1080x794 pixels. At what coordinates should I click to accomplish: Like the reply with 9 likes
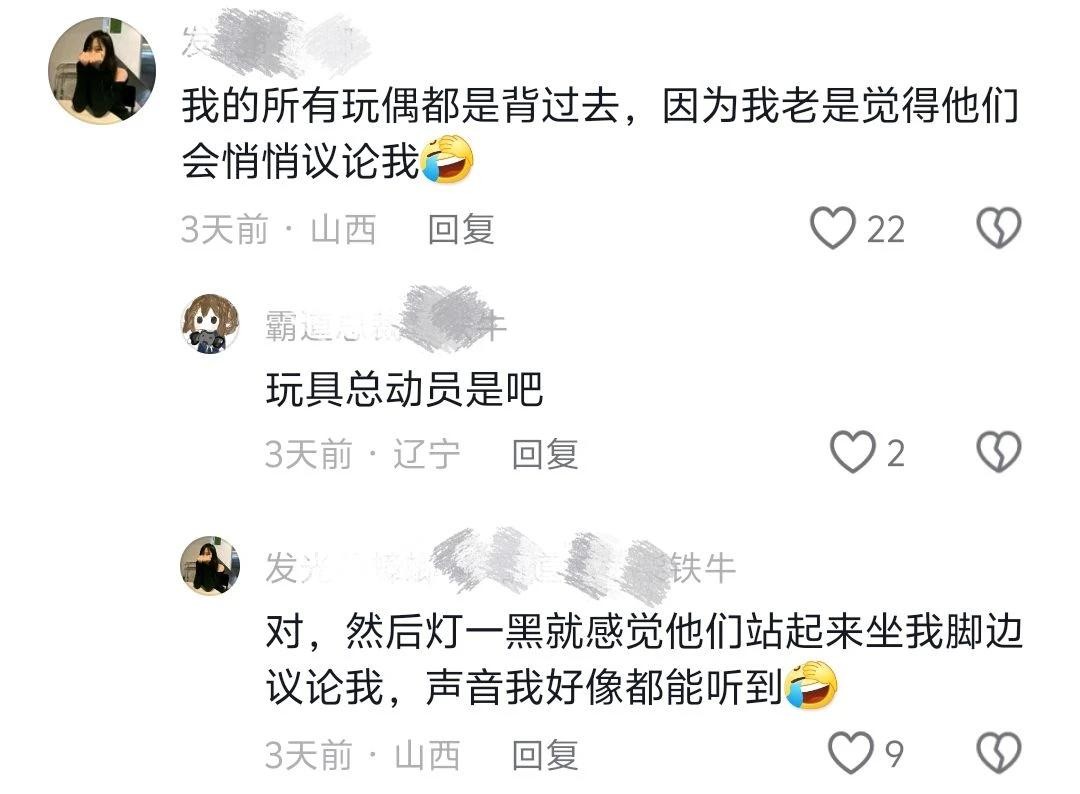coord(851,753)
